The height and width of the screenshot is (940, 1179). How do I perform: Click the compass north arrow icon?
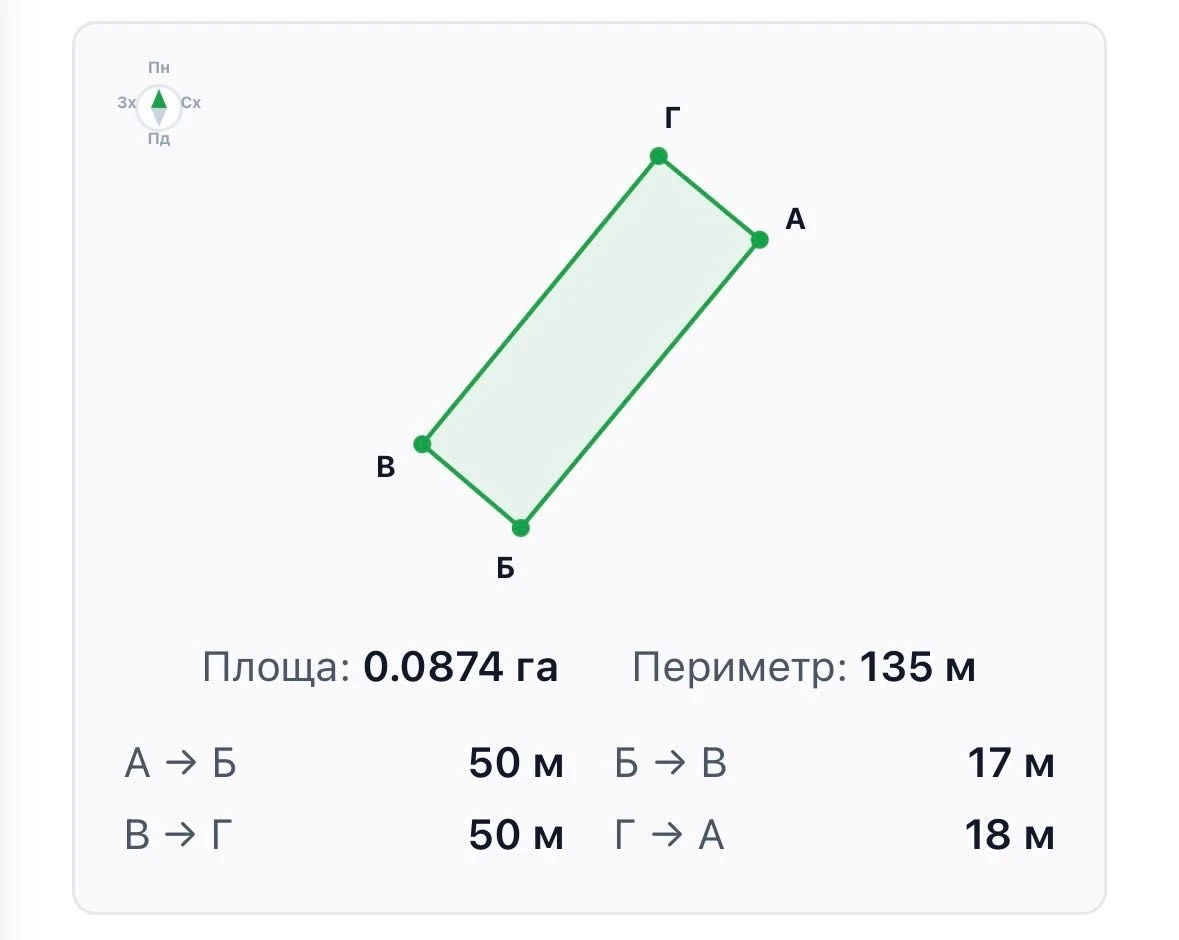click(x=159, y=105)
